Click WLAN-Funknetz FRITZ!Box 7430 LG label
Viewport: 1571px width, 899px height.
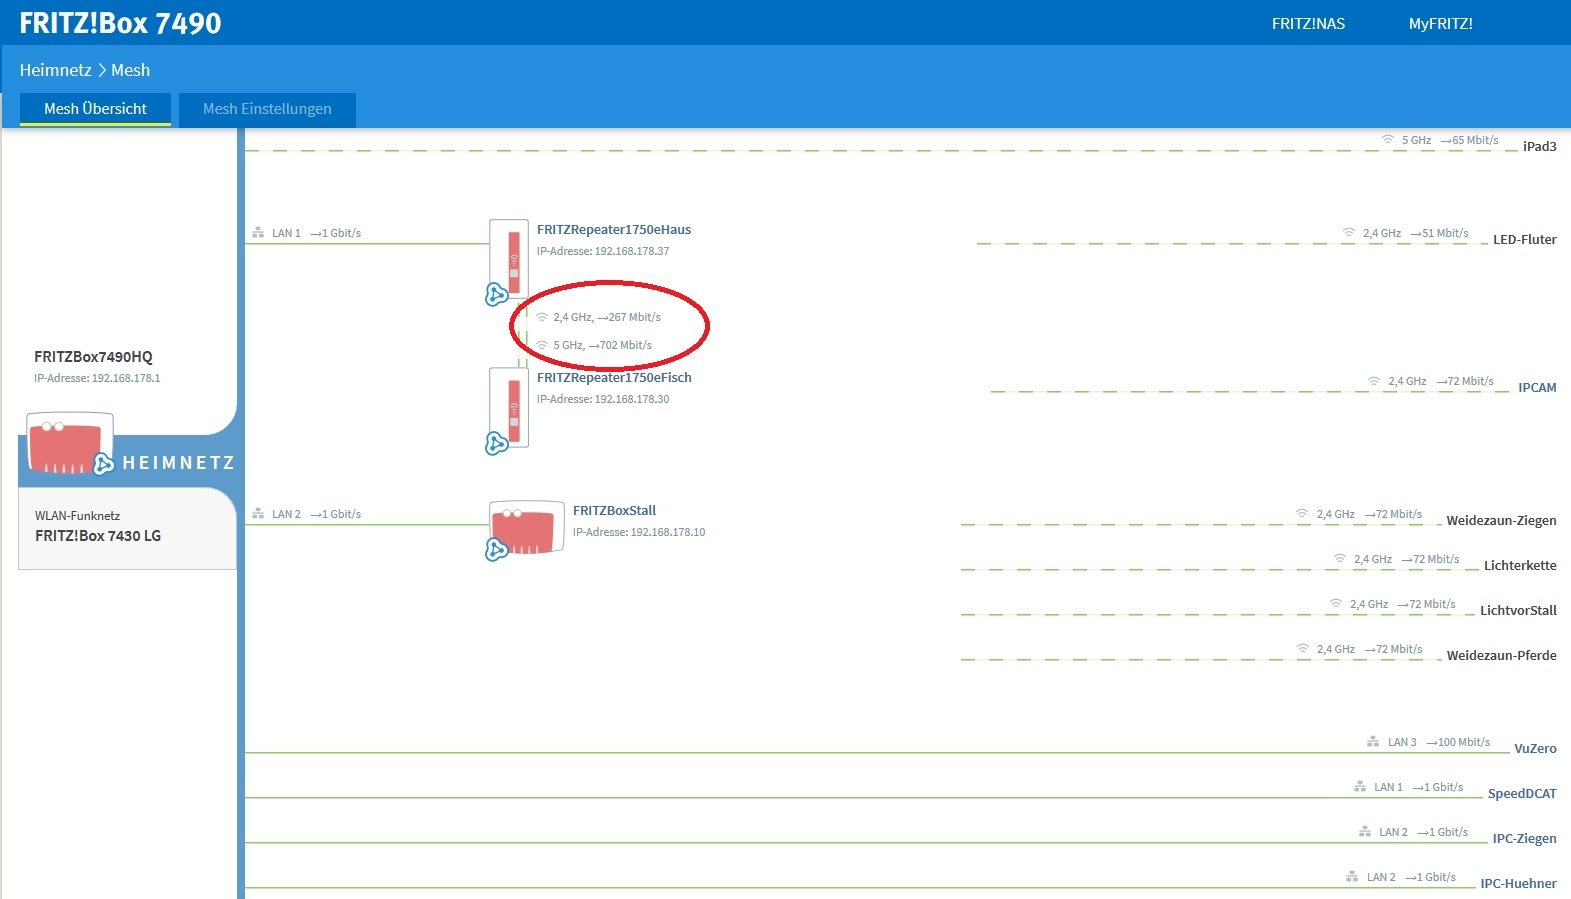tap(98, 526)
